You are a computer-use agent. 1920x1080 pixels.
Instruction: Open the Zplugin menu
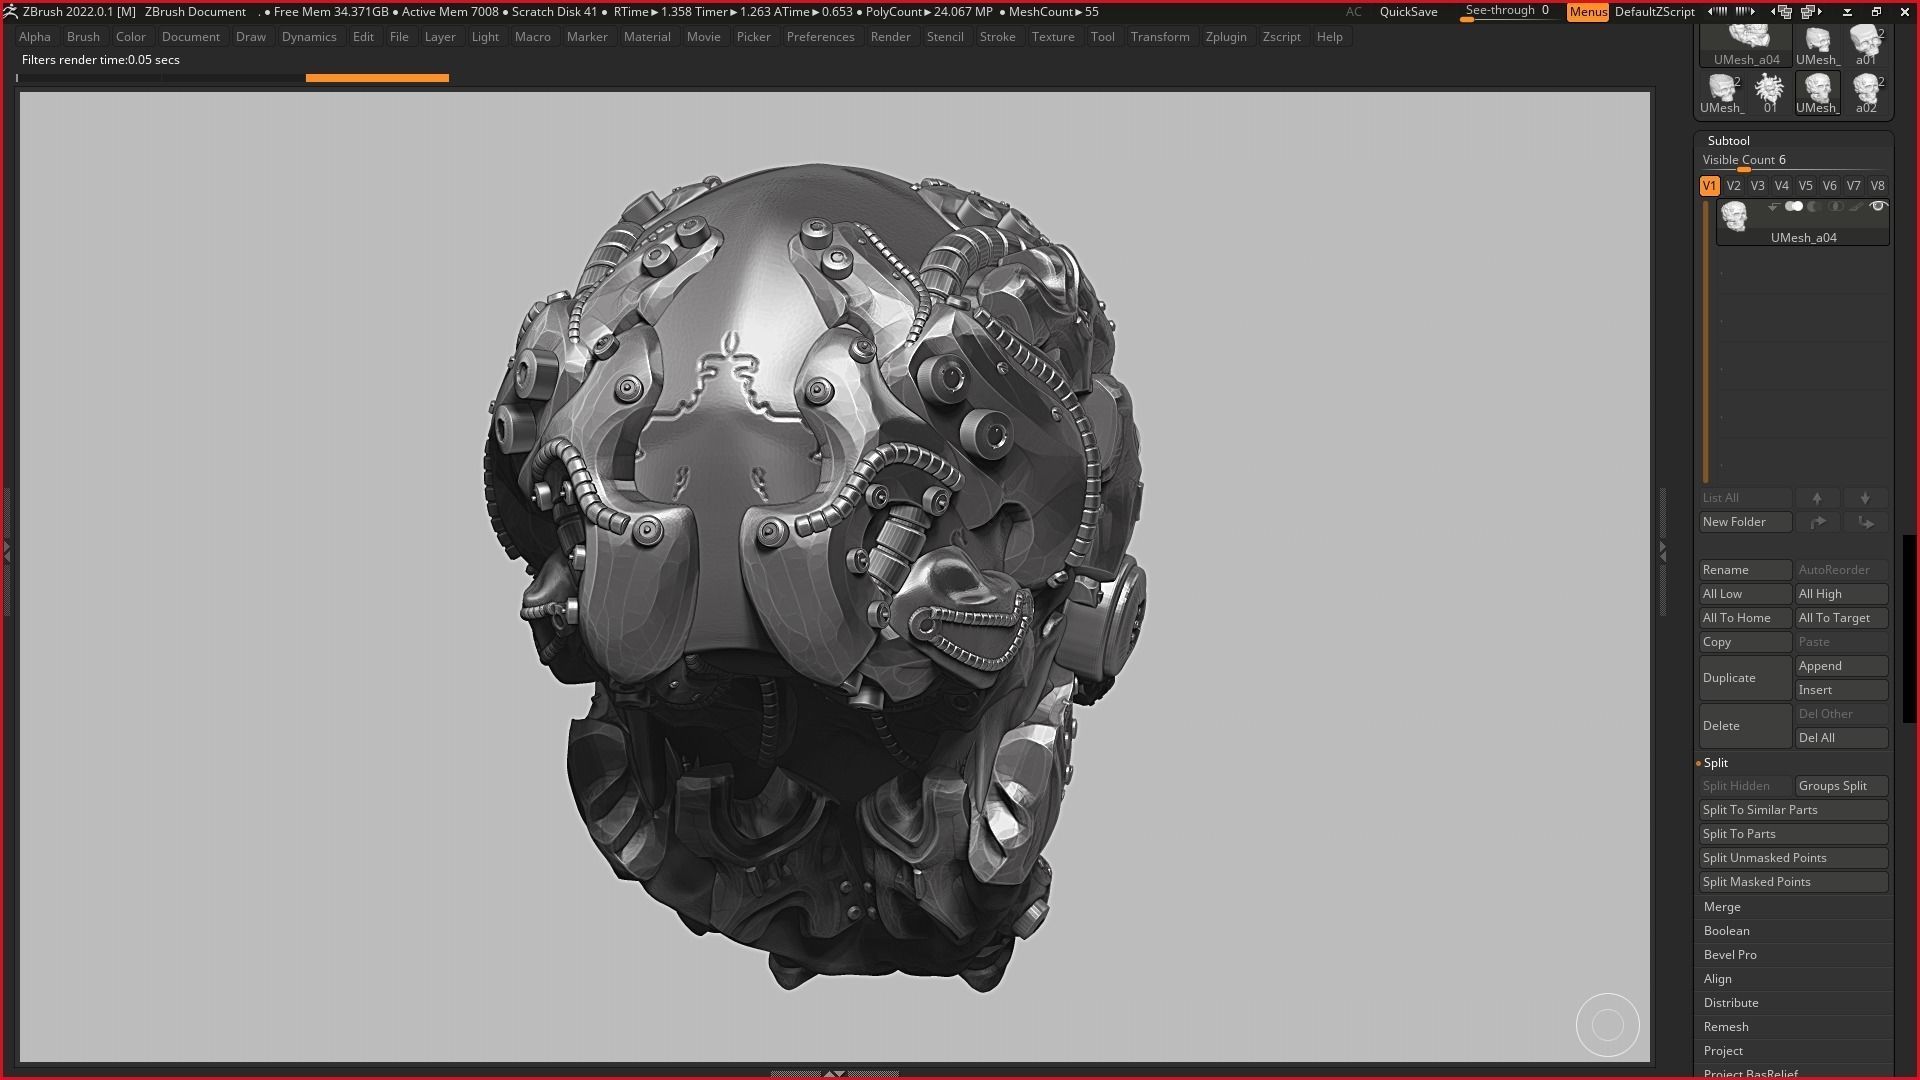point(1226,37)
